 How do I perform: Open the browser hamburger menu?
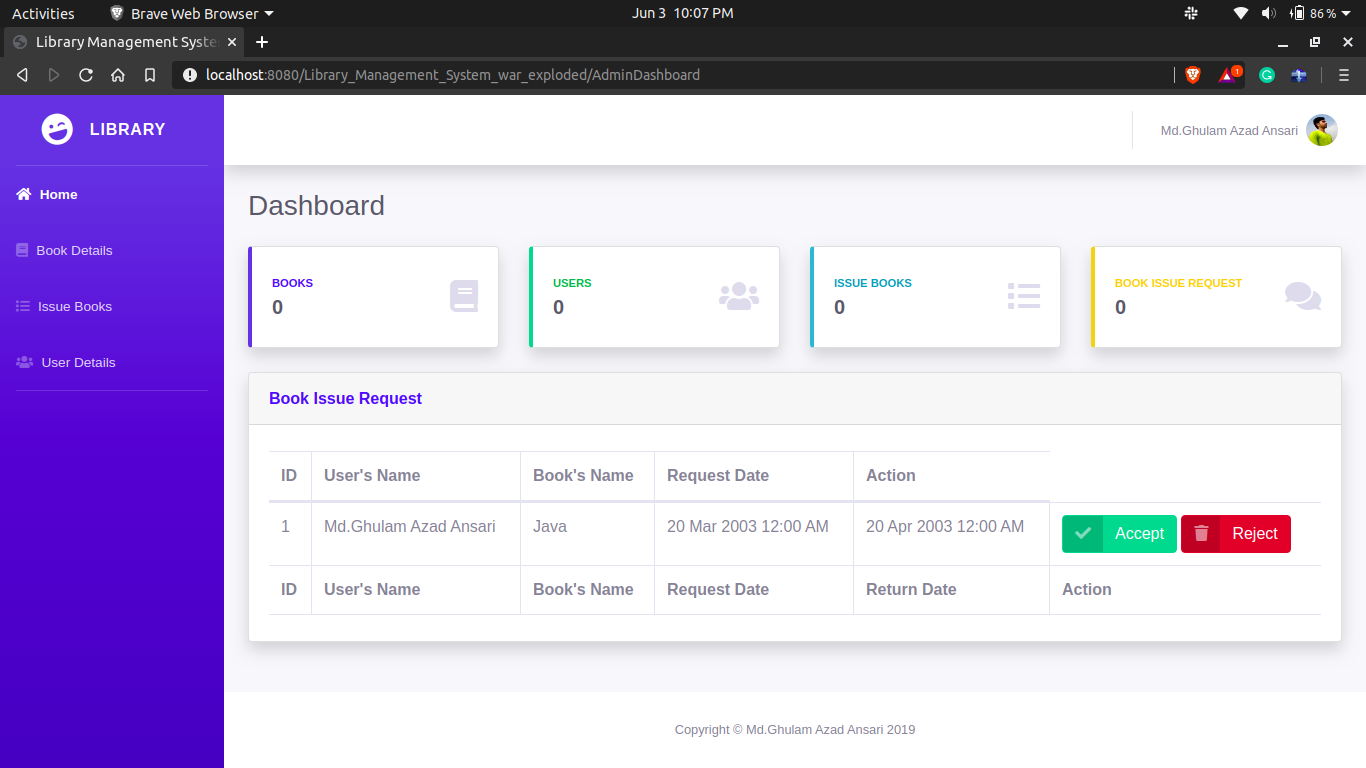pos(1344,75)
